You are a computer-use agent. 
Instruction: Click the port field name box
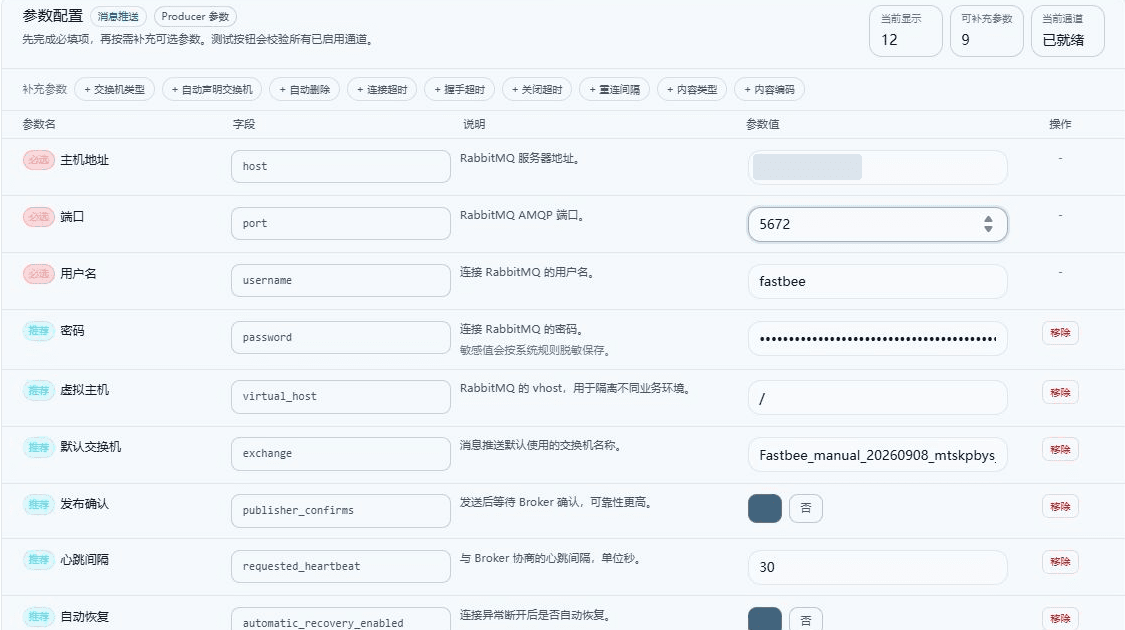point(341,223)
